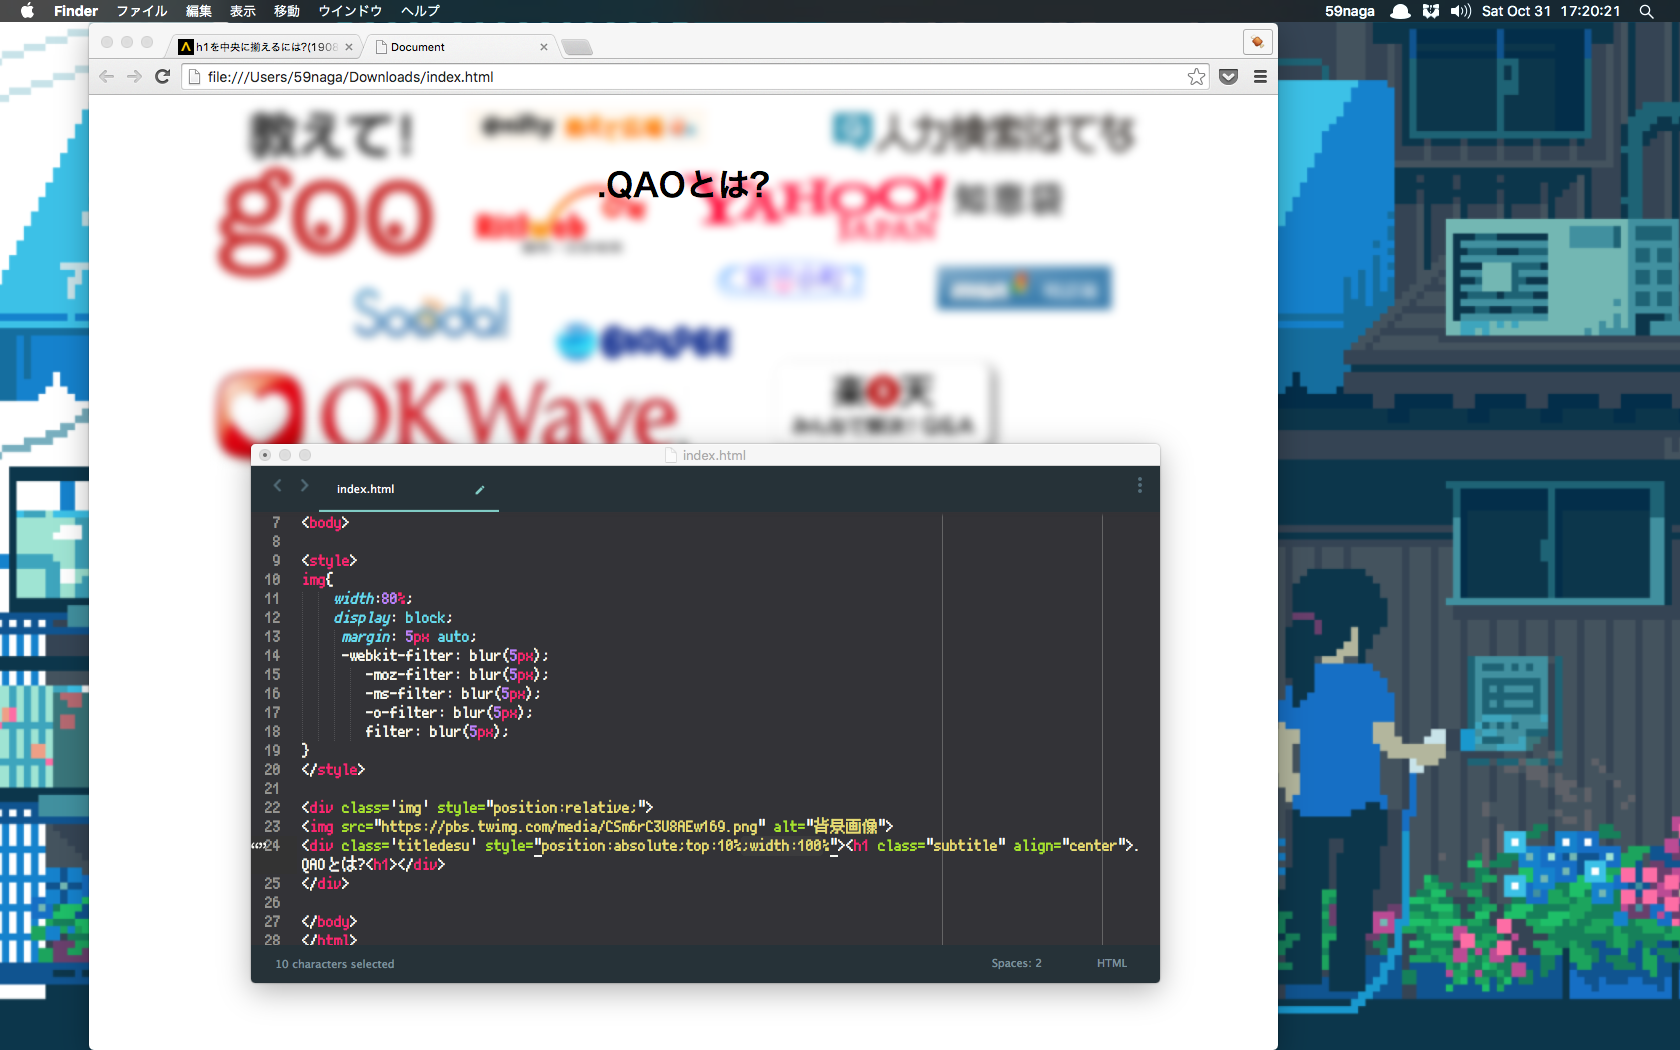Switch to the h1を中央に揃えるには browser tab
Viewport: 1680px width, 1050px height.
(265, 47)
